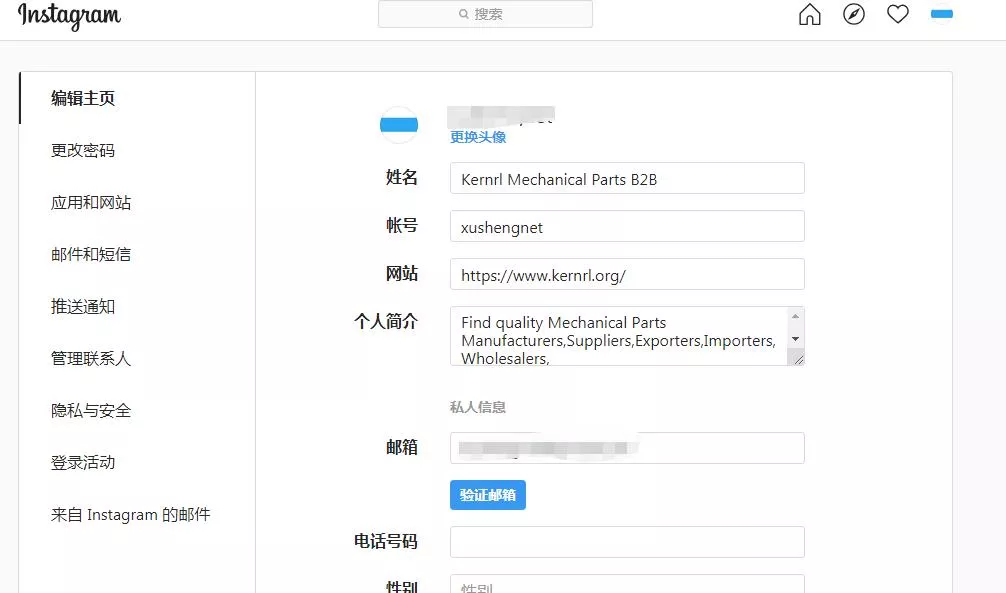Viewport: 1006px width, 593px height.
Task: Click the 性别 field
Action: tap(627, 585)
